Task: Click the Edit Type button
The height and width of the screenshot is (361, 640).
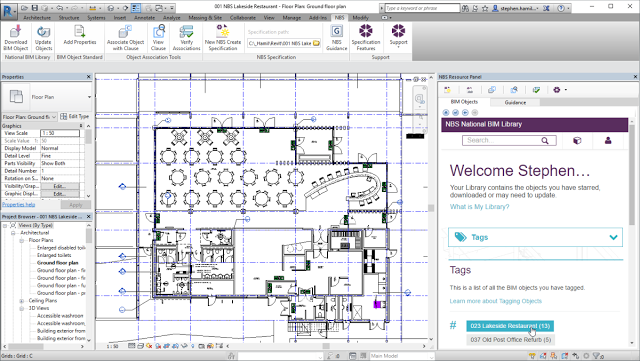Action: tap(75, 117)
